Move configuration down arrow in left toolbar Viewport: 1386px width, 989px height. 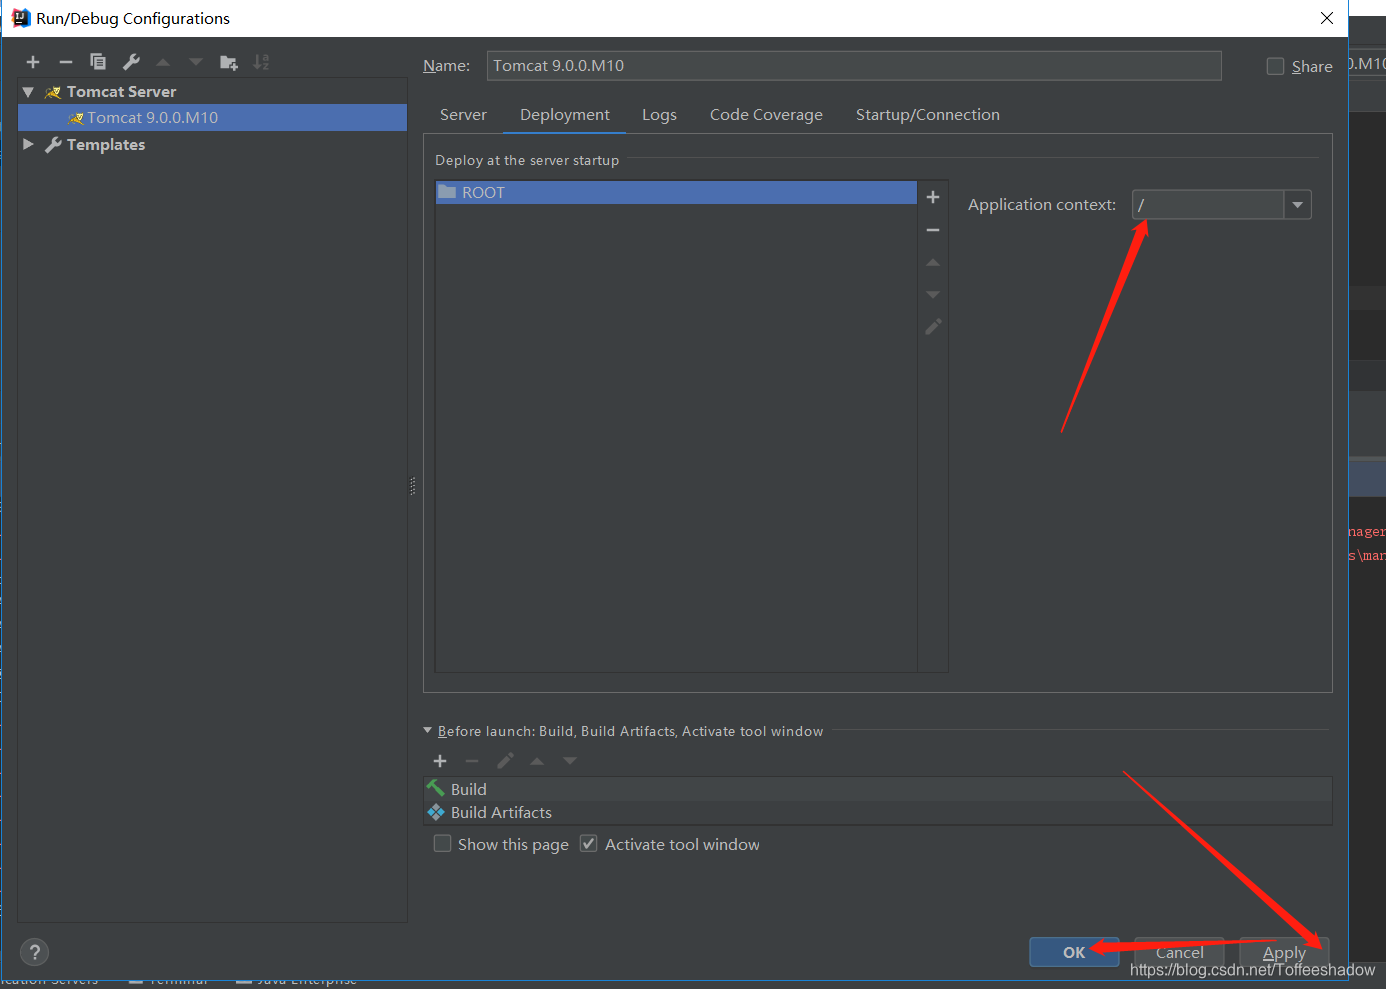coord(196,62)
